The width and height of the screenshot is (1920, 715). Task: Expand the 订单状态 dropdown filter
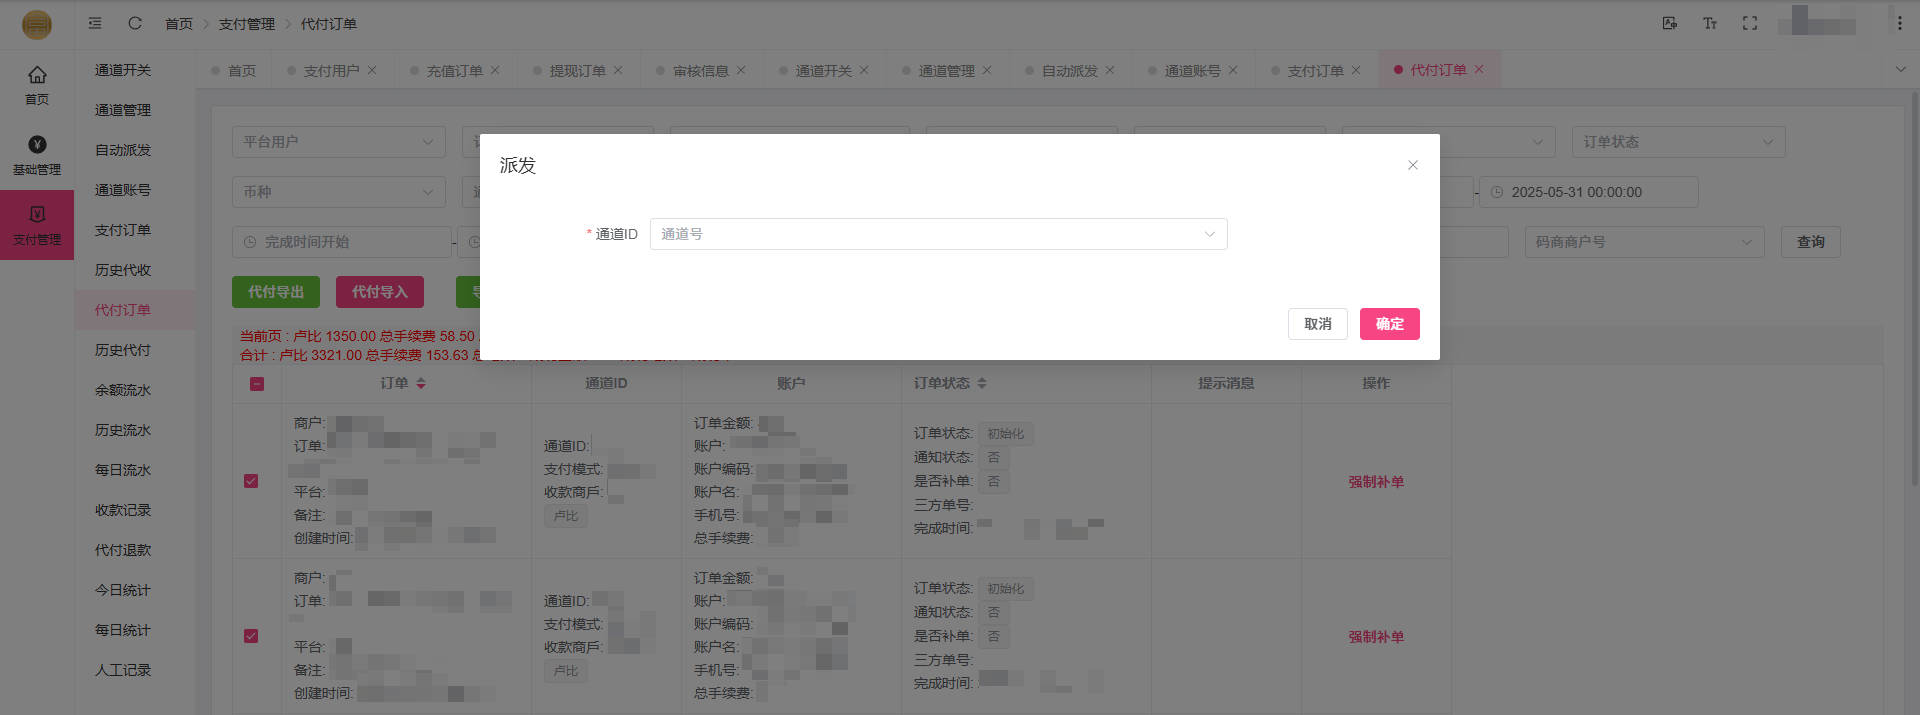tap(1677, 142)
